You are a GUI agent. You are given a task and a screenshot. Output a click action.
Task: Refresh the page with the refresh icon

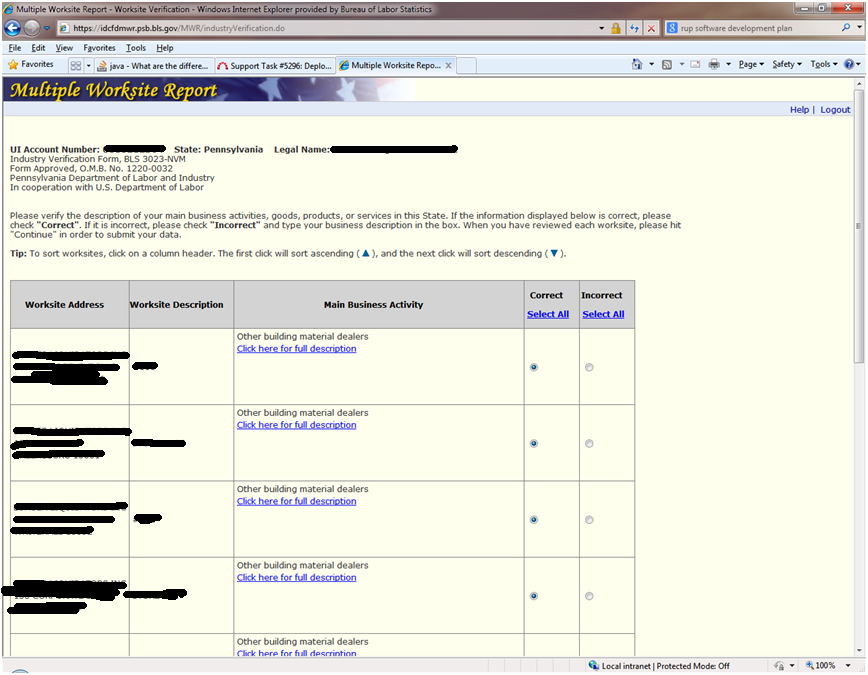(x=634, y=28)
